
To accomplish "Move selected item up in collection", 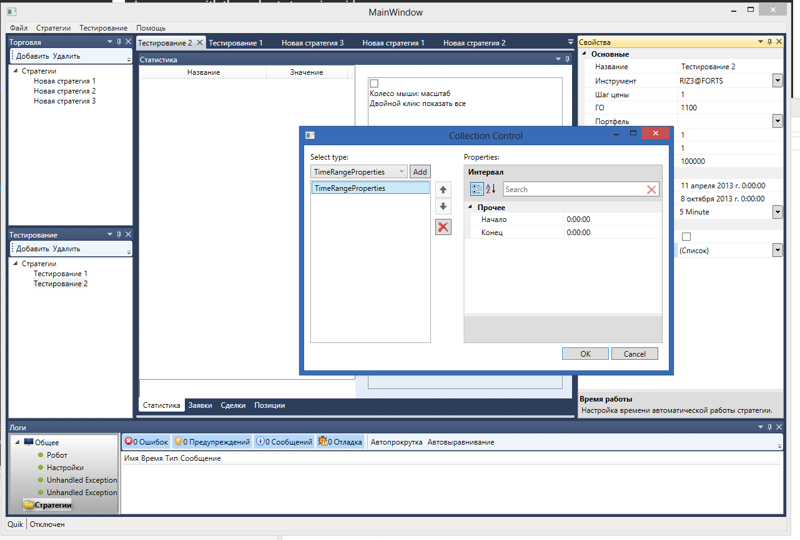I will pyautogui.click(x=443, y=190).
